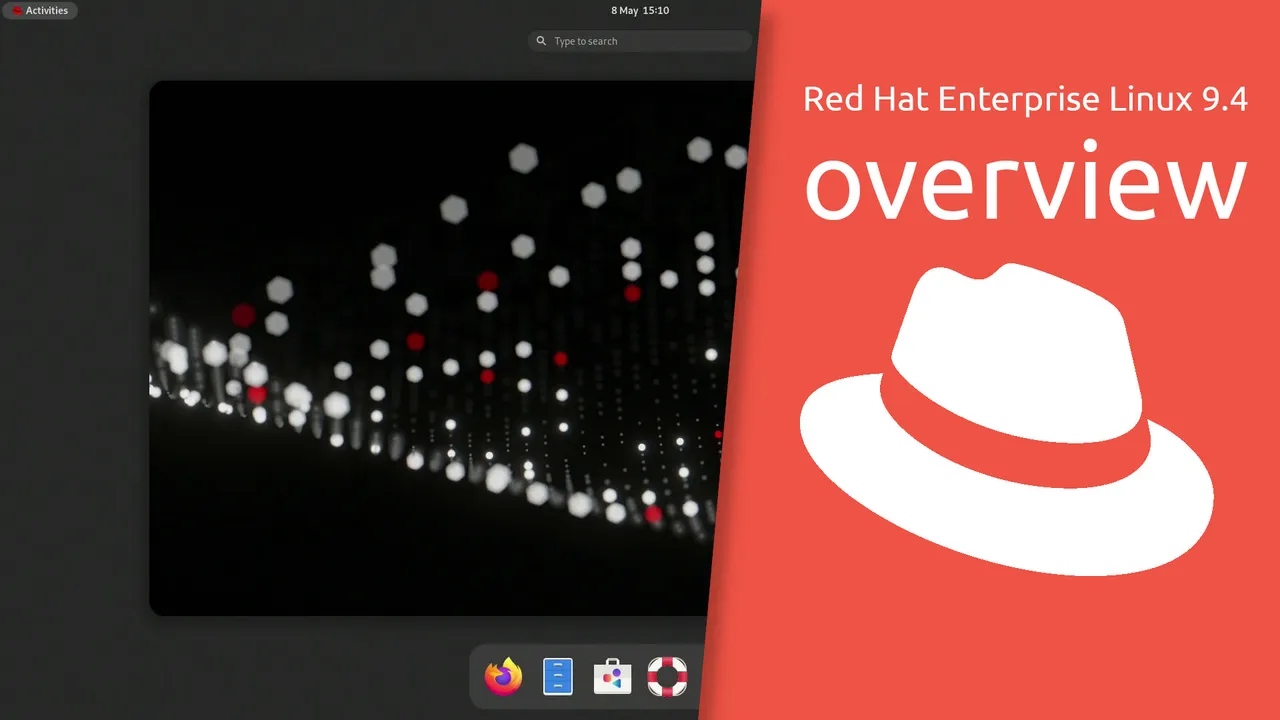Launch the Files app in the dash
The width and height of the screenshot is (1280, 720).
pos(558,677)
